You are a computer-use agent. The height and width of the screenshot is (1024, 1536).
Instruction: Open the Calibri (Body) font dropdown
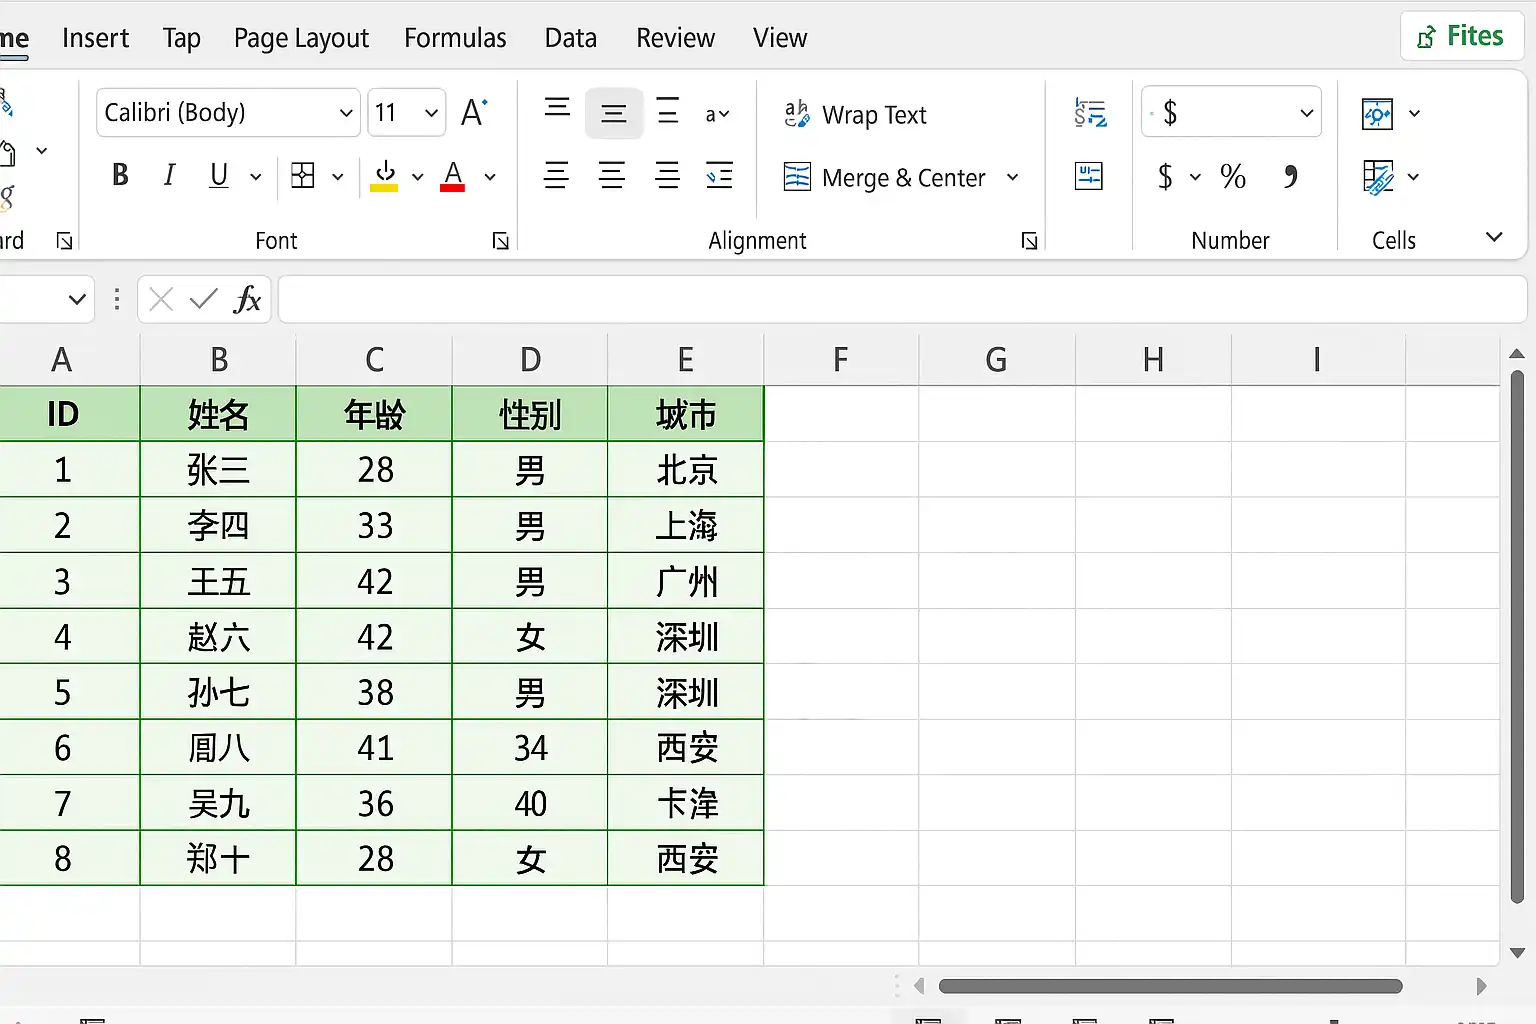(x=228, y=113)
